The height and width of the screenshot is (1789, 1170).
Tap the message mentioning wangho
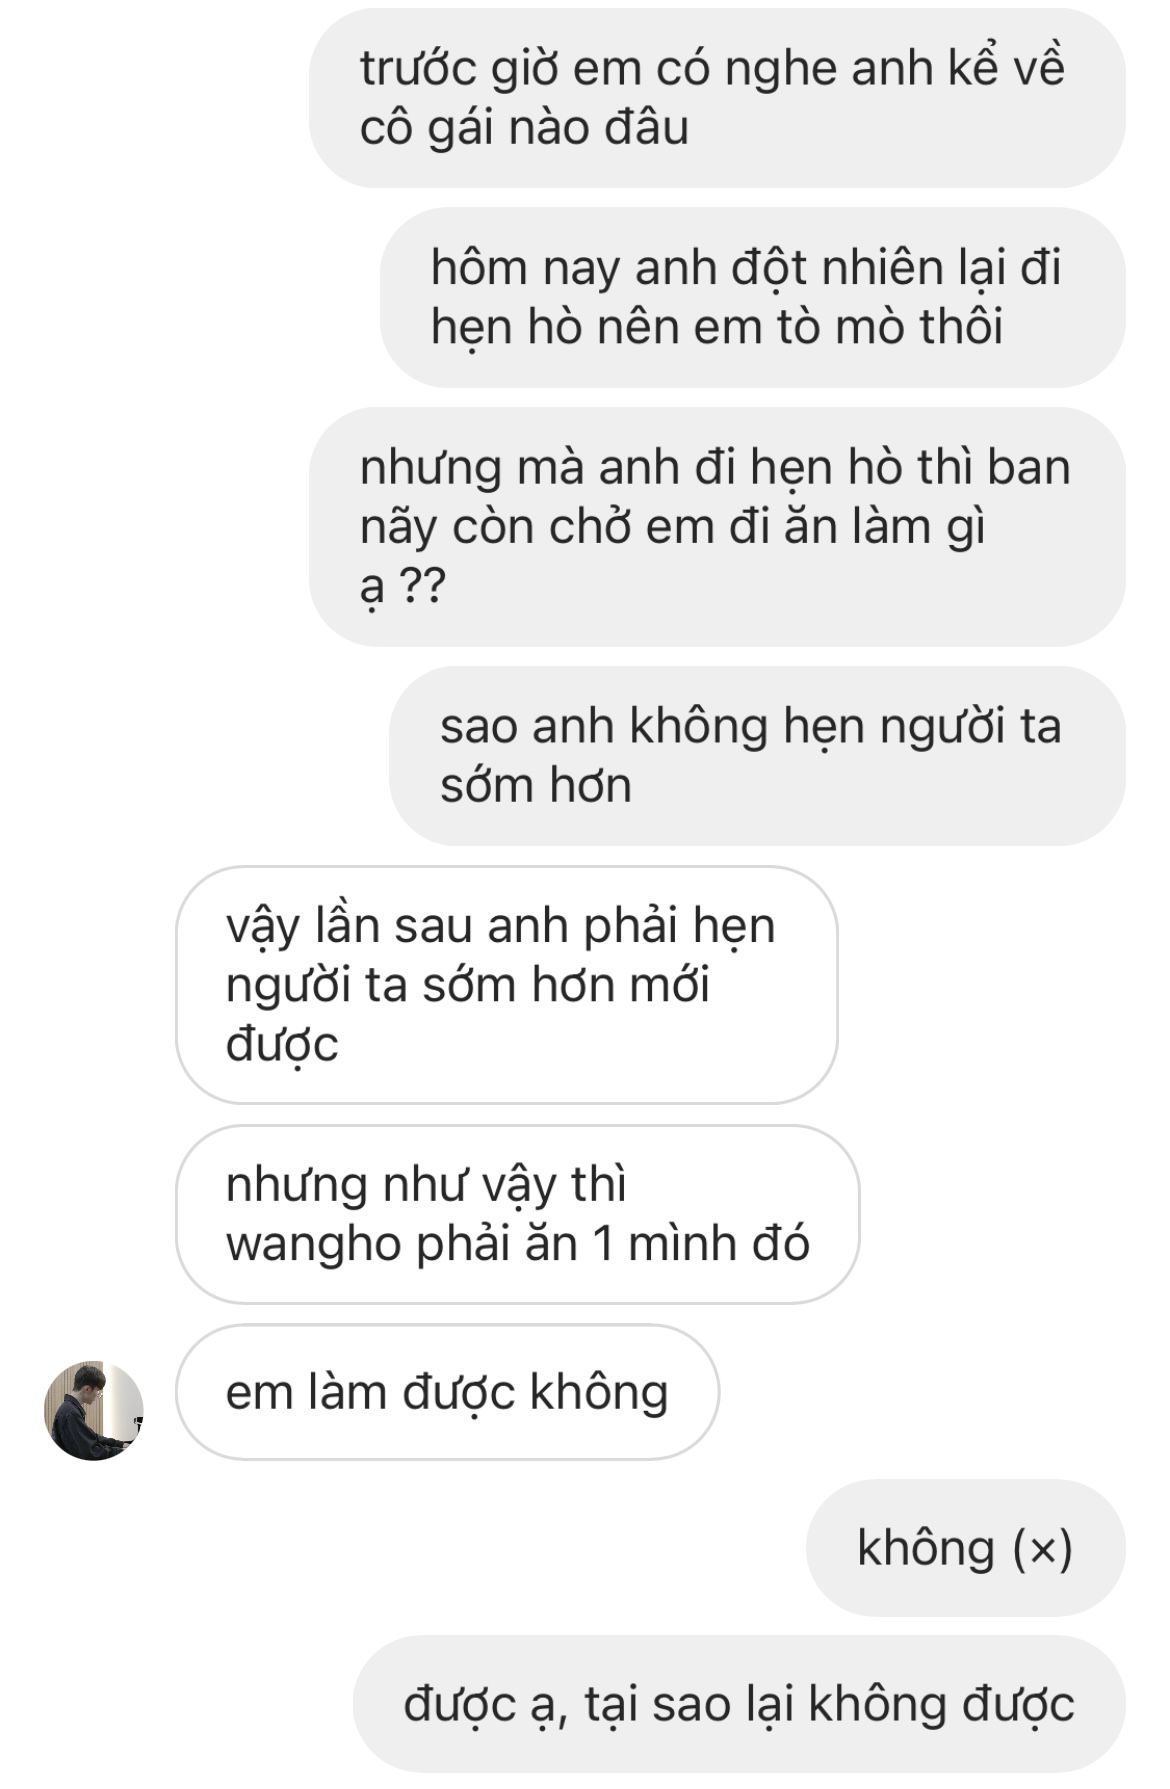pos(517,1213)
